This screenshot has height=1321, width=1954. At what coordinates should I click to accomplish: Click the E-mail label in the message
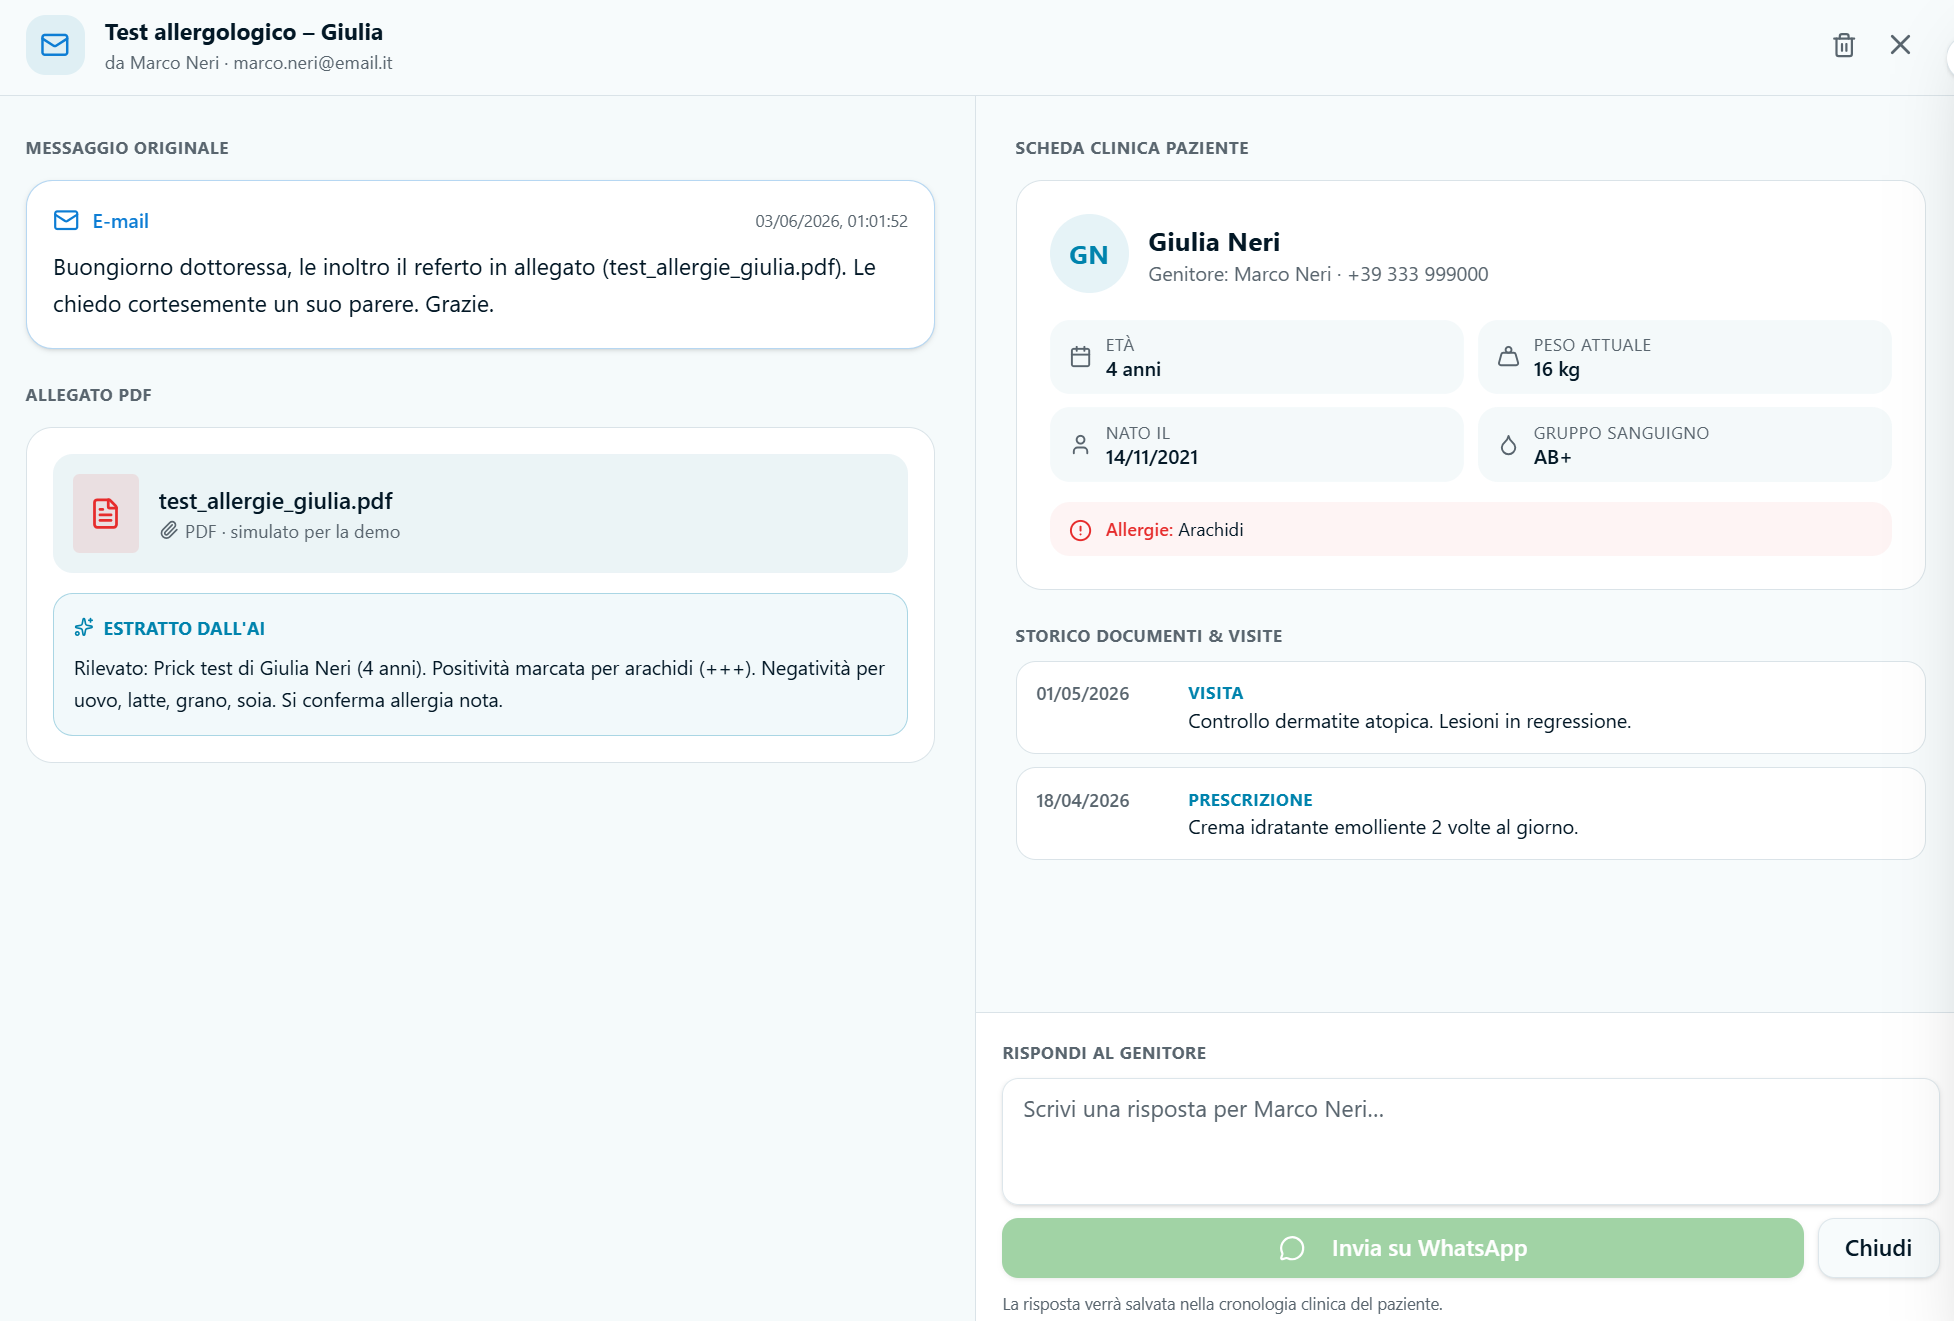[x=120, y=221]
